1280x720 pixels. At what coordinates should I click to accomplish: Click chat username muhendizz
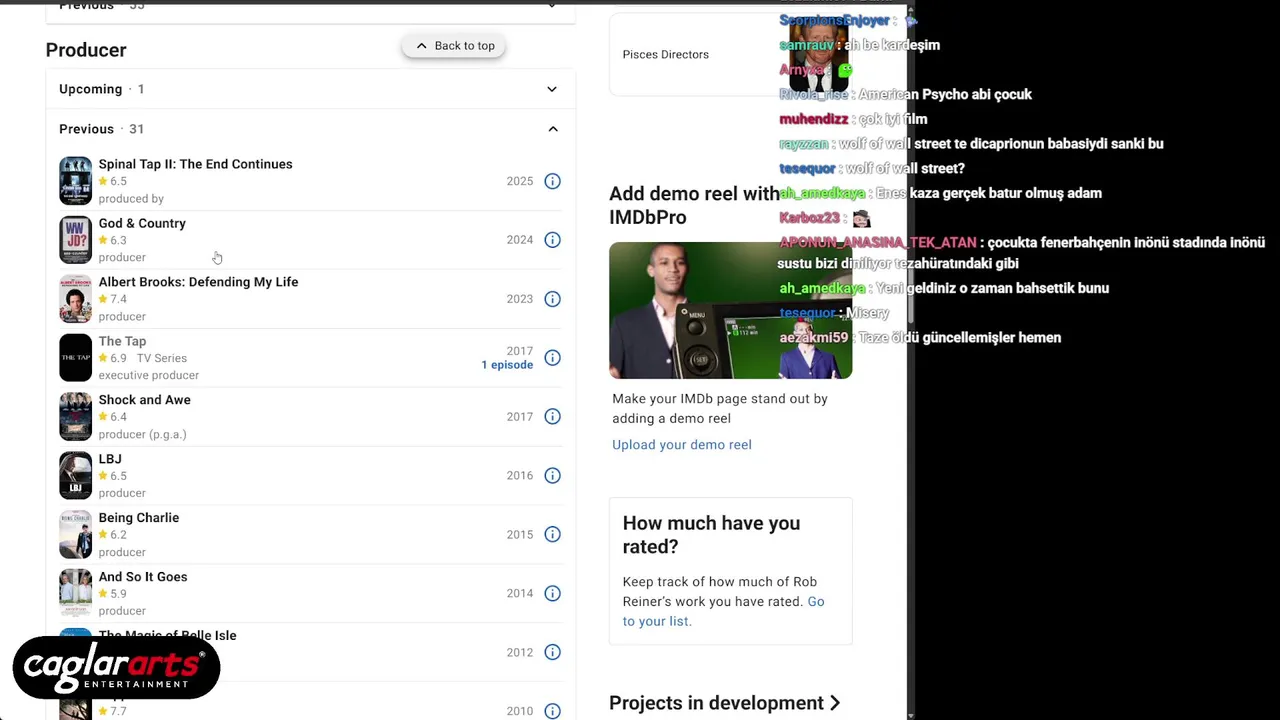[813, 119]
